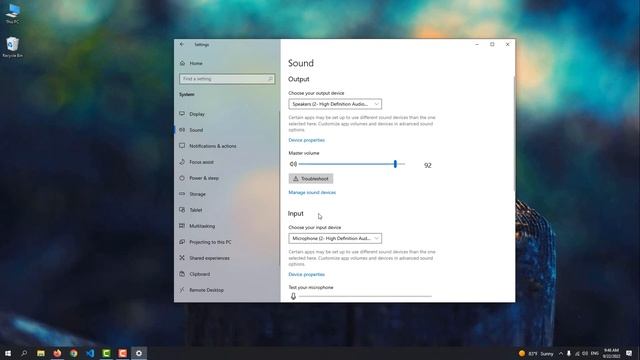The width and height of the screenshot is (640, 360).
Task: Open Visual Studio Code from taskbar
Action: coord(90,353)
